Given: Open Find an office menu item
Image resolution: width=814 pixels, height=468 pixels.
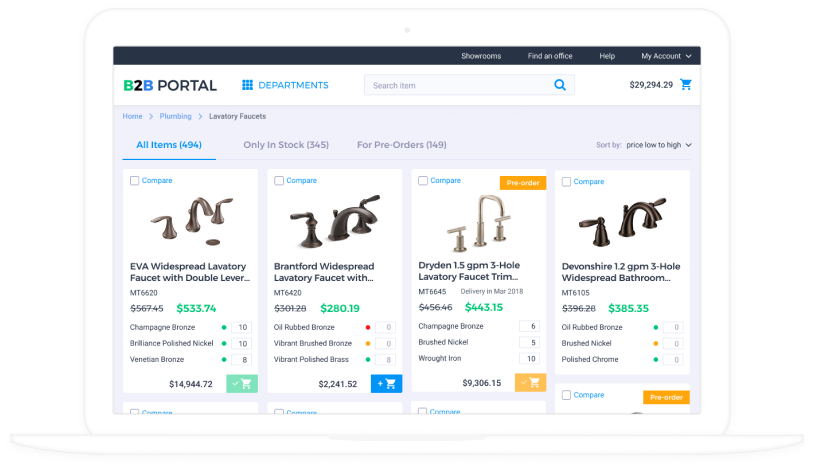Looking at the screenshot, I should click(550, 56).
